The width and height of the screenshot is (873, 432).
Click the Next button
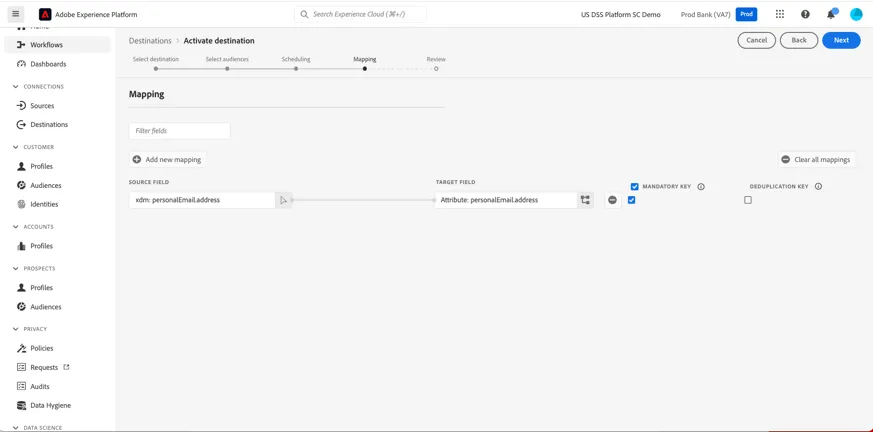(841, 40)
